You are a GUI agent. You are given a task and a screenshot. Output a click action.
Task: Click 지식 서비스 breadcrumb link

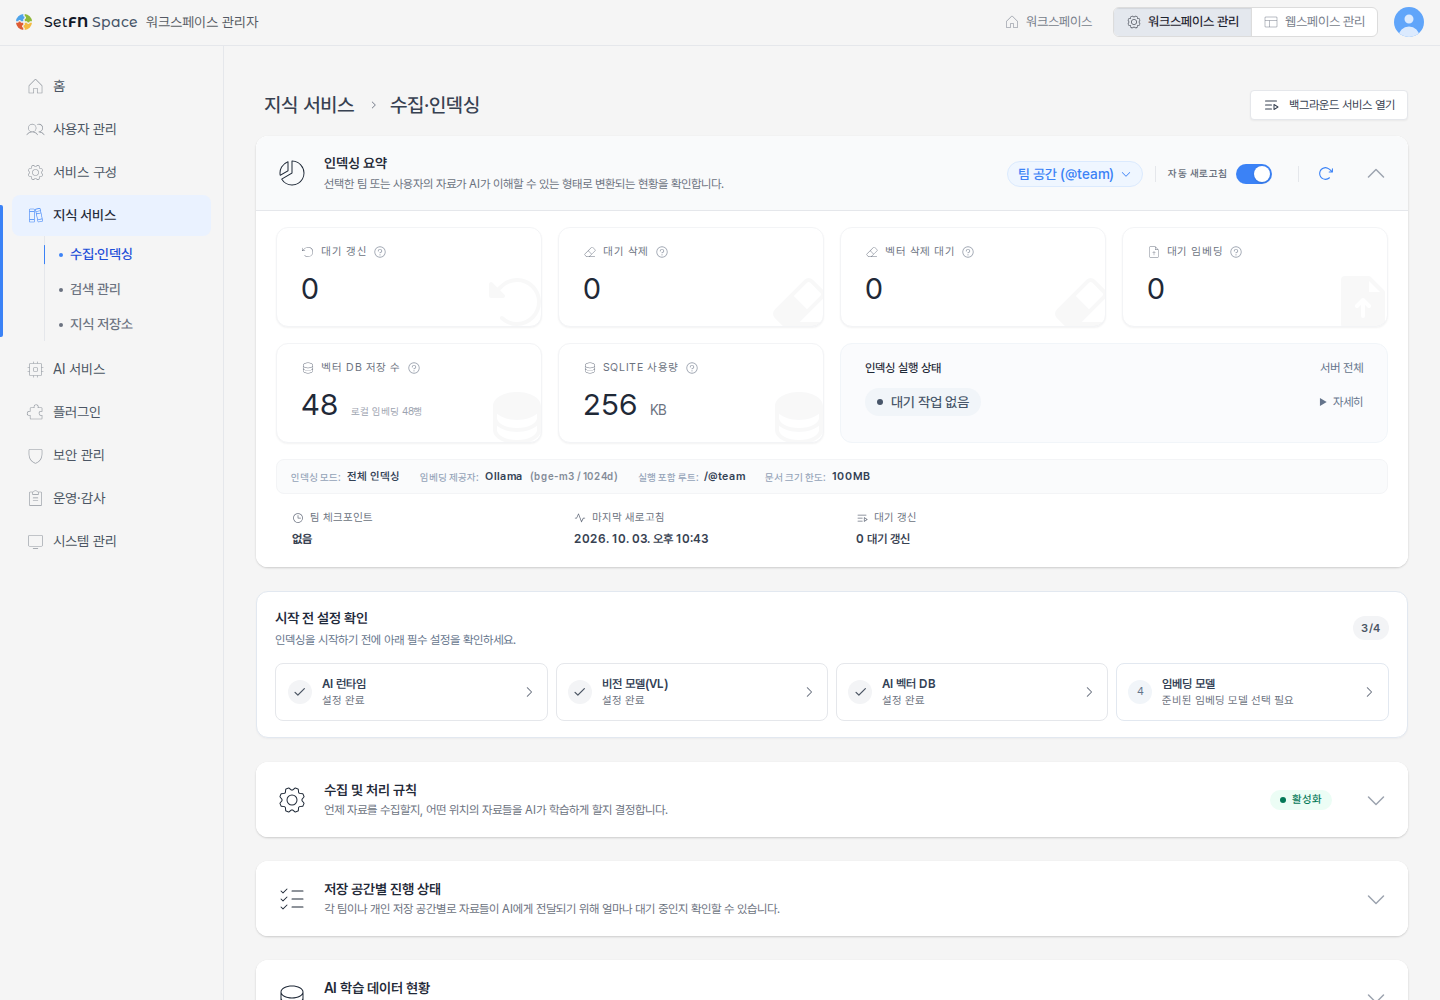click(x=309, y=105)
